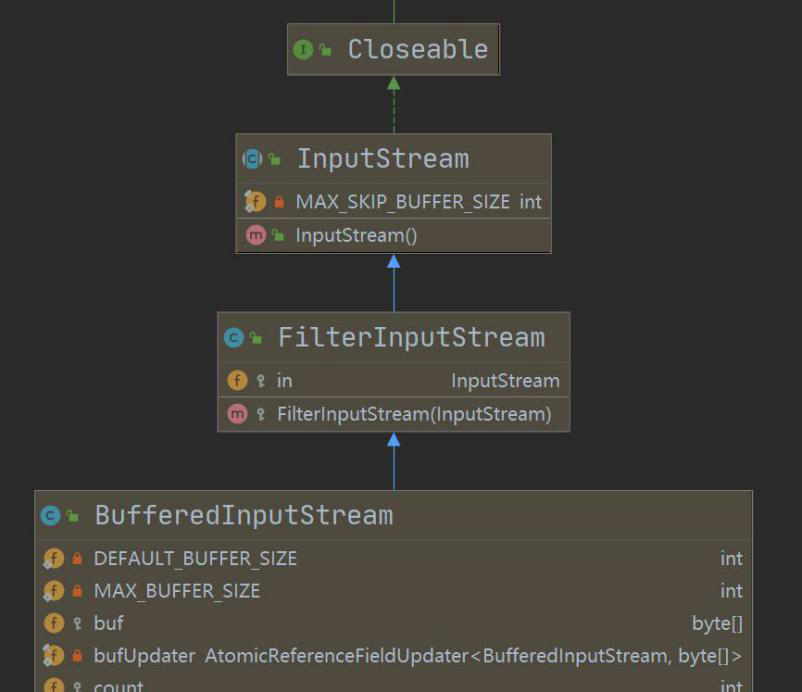Click the protected key icon beside buf
Screen dimensions: 802x692
[x=77, y=623]
